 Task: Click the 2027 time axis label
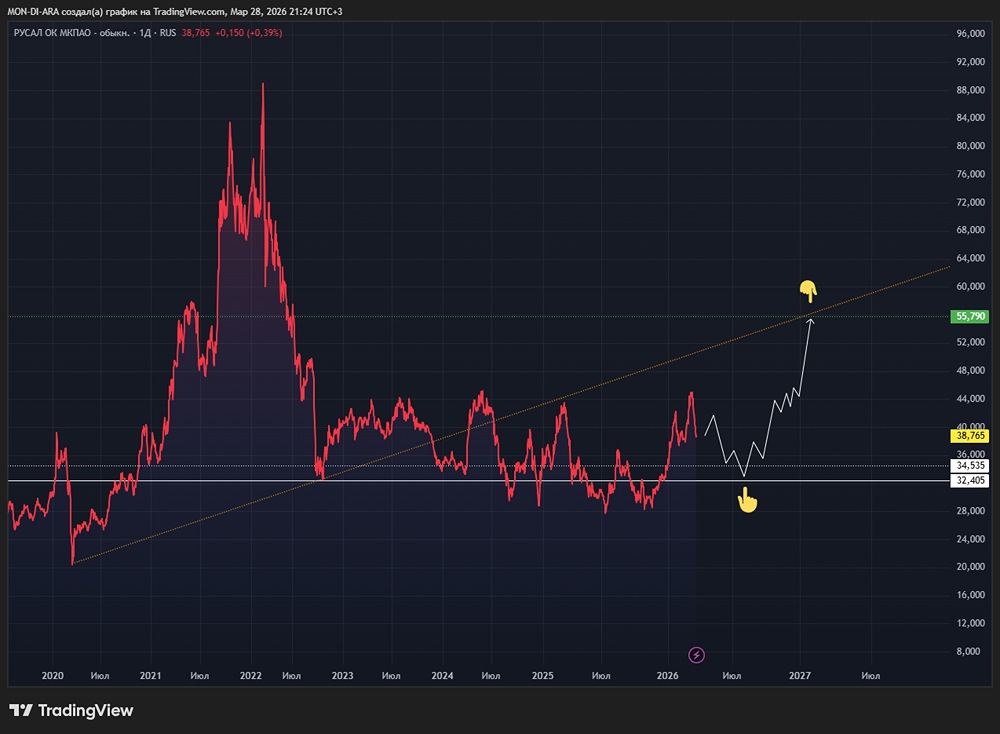[800, 675]
